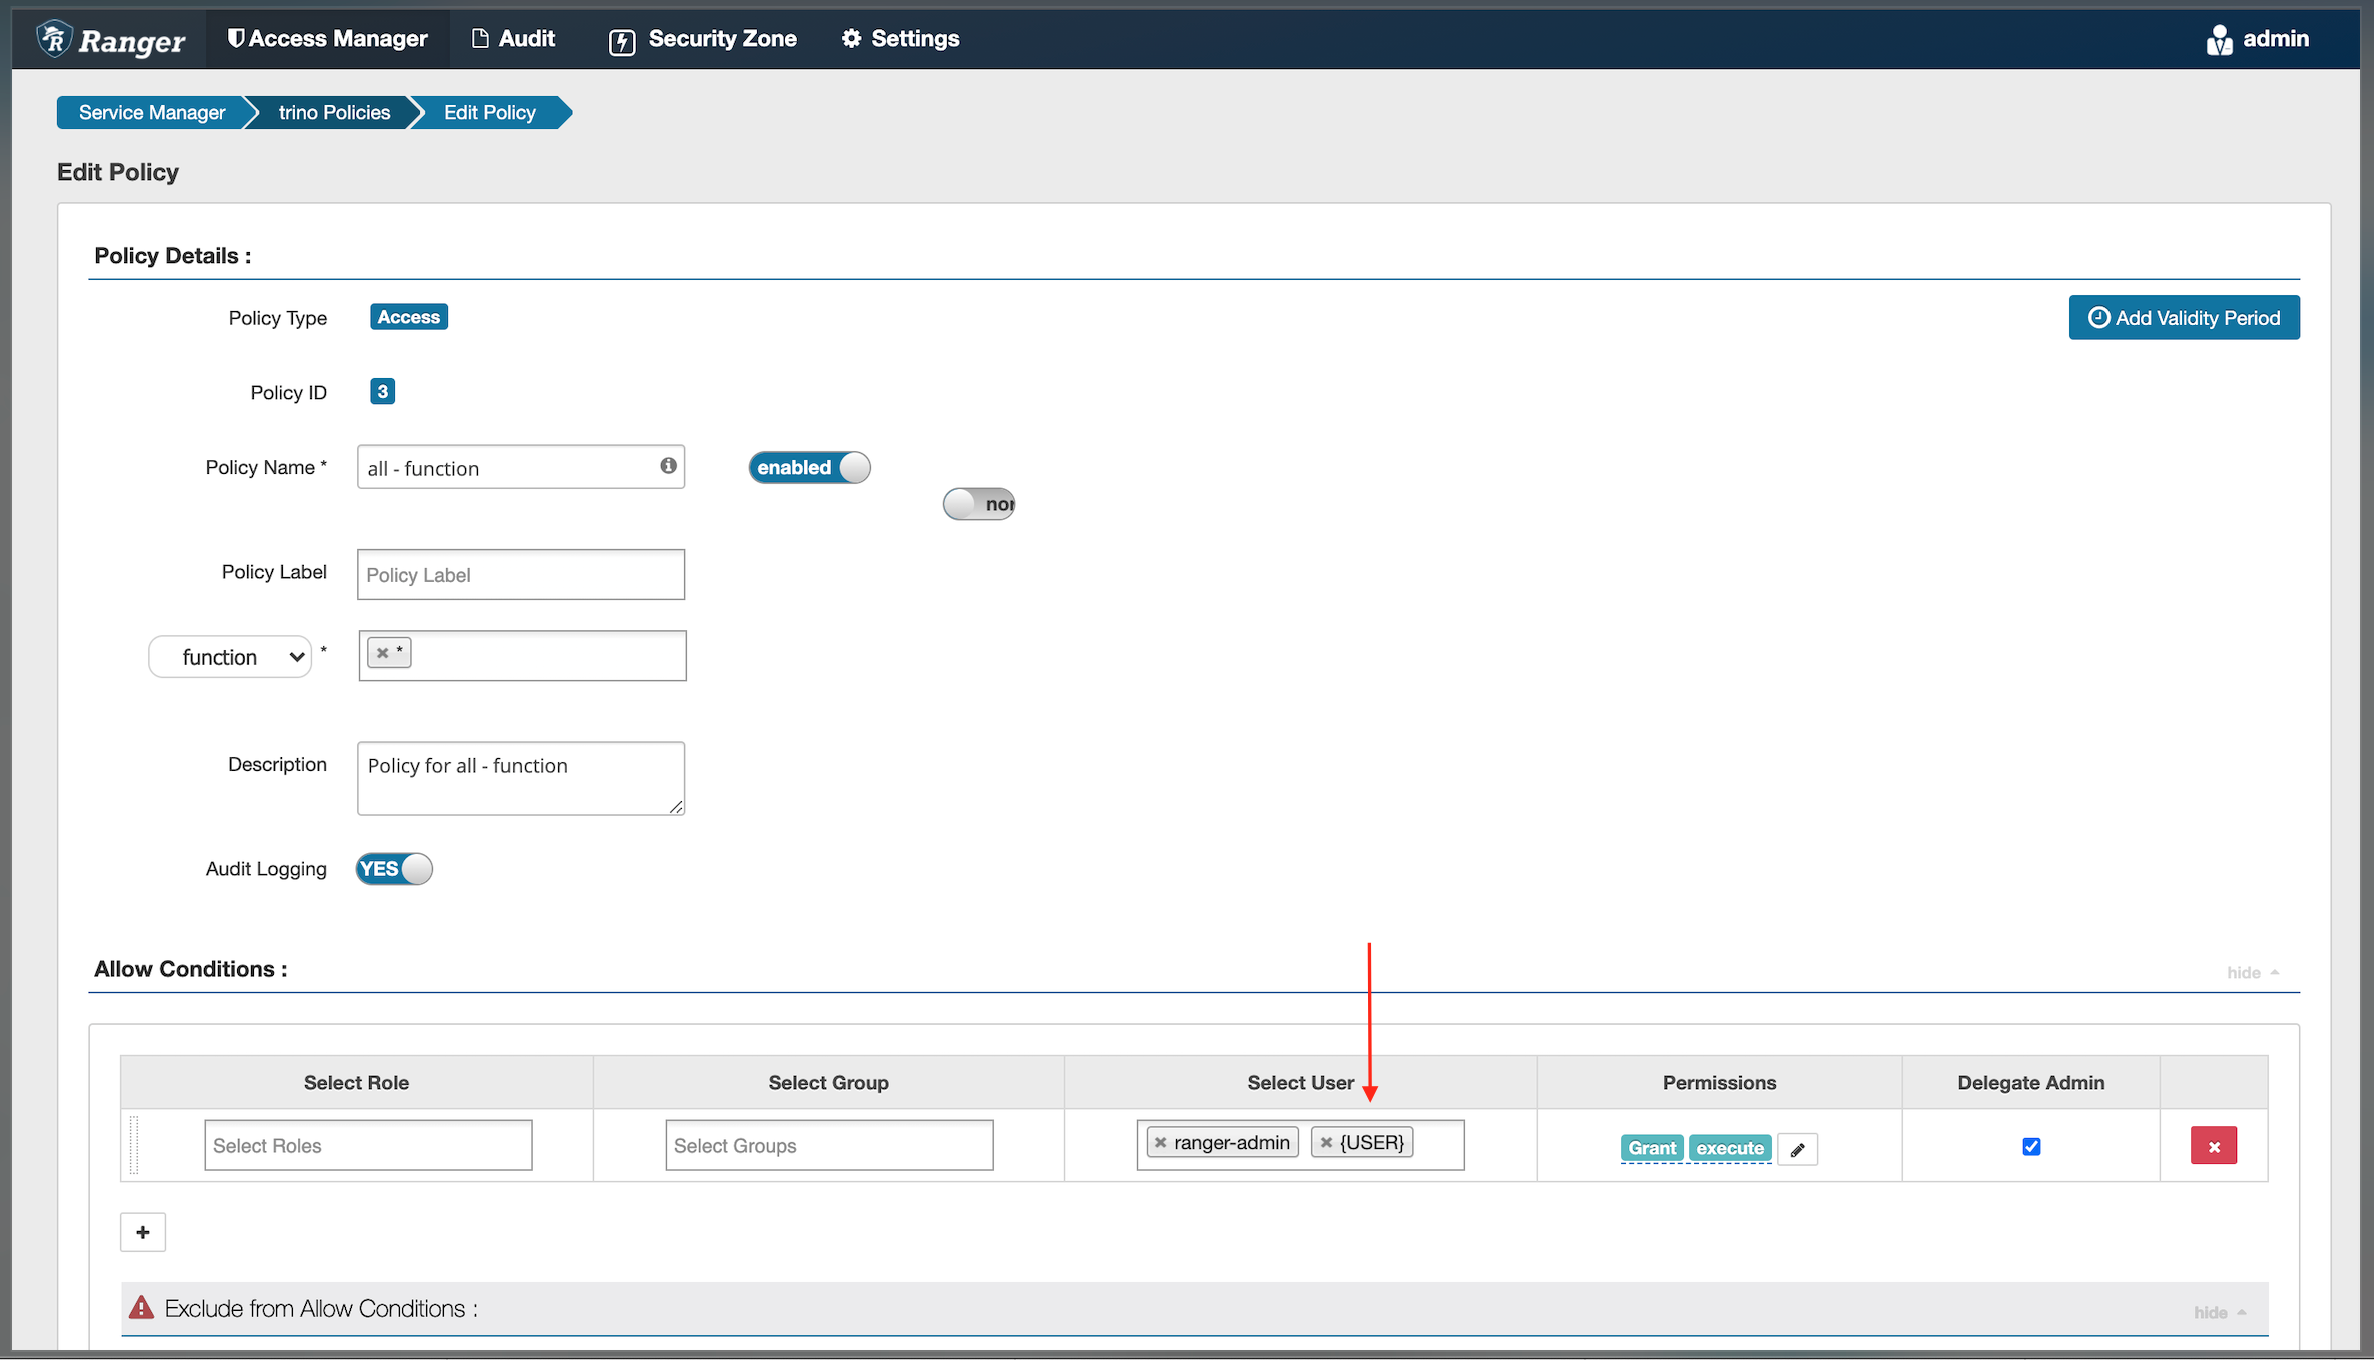Open the function resource type dropdown
Screen dimensions: 2374x1360
pos(231,657)
